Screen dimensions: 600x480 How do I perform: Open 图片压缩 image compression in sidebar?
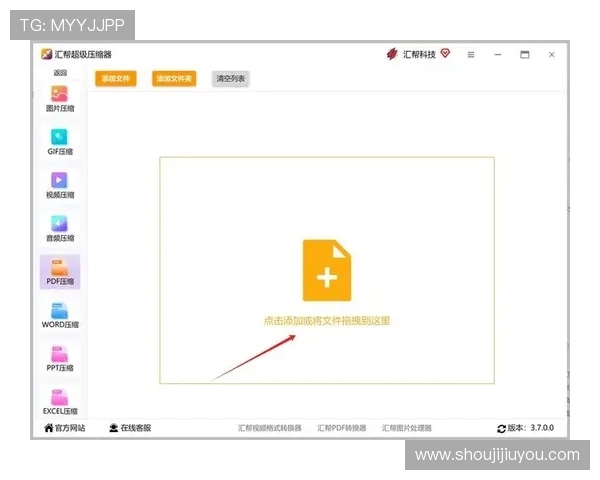(60, 99)
